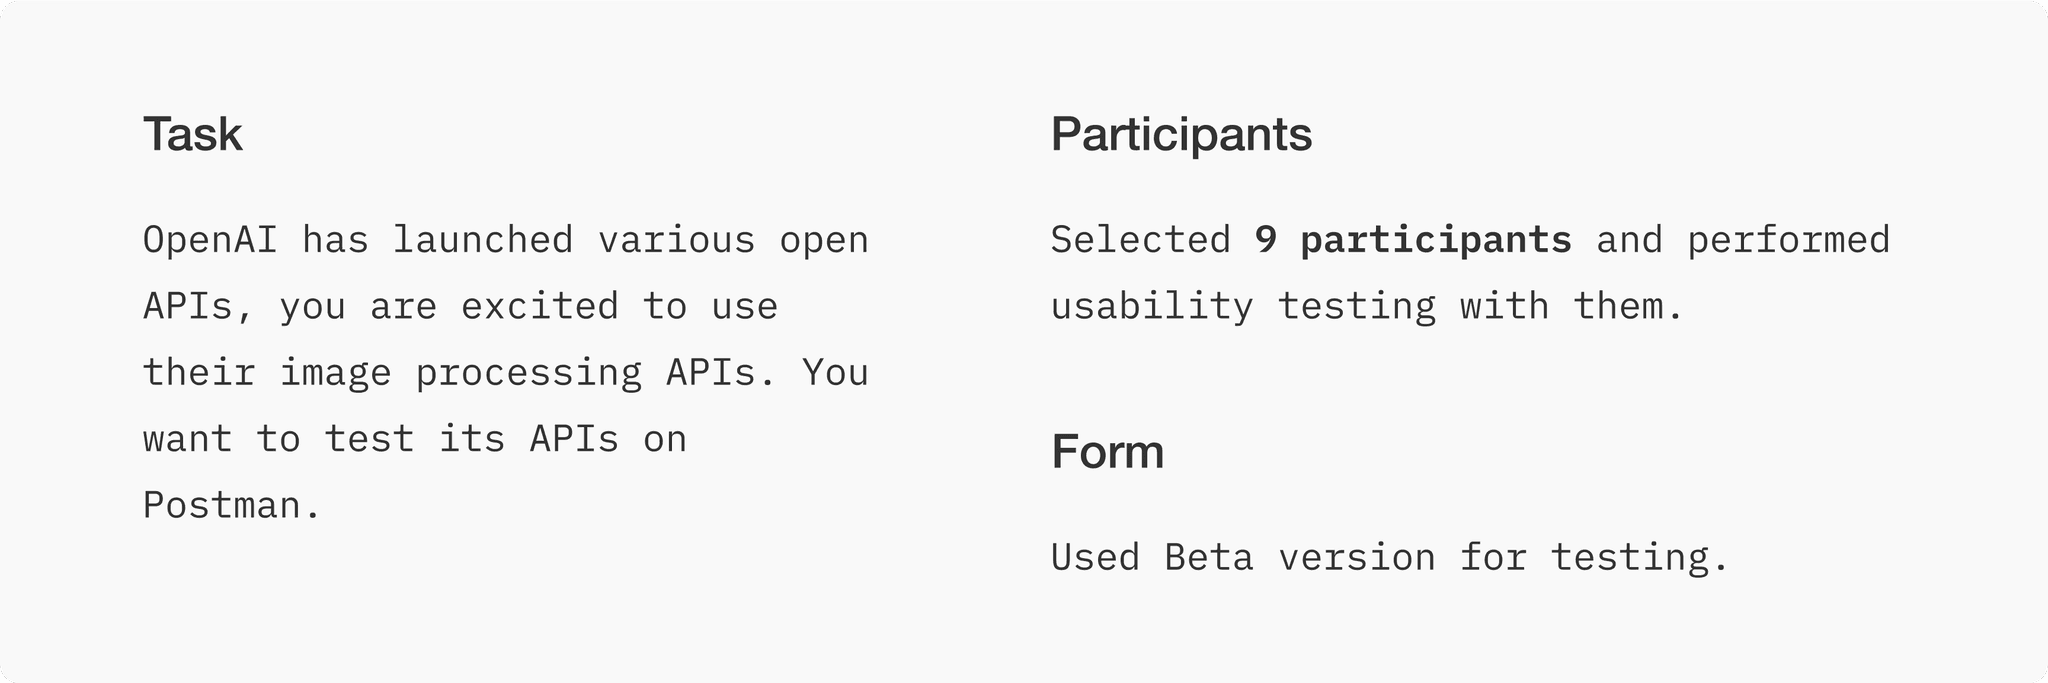This screenshot has width=2048, height=683.
Task: Click the Form heading
Action: click(1107, 452)
